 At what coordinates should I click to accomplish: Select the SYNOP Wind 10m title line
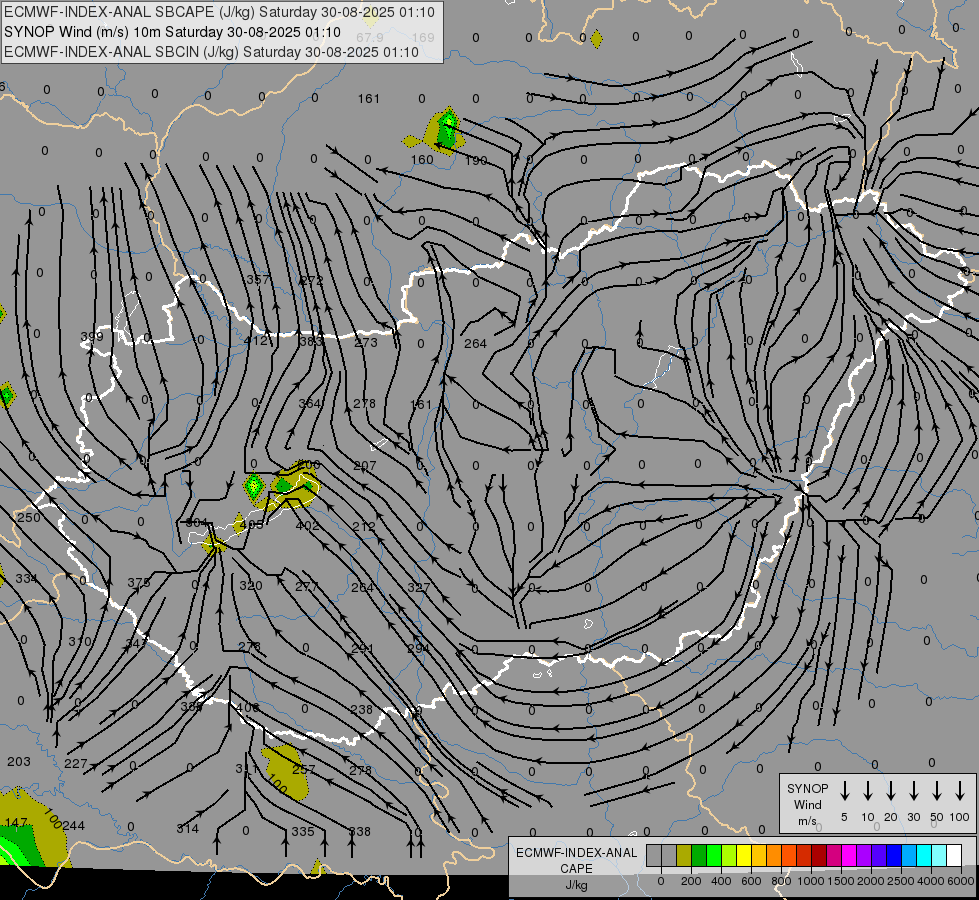click(x=172, y=32)
